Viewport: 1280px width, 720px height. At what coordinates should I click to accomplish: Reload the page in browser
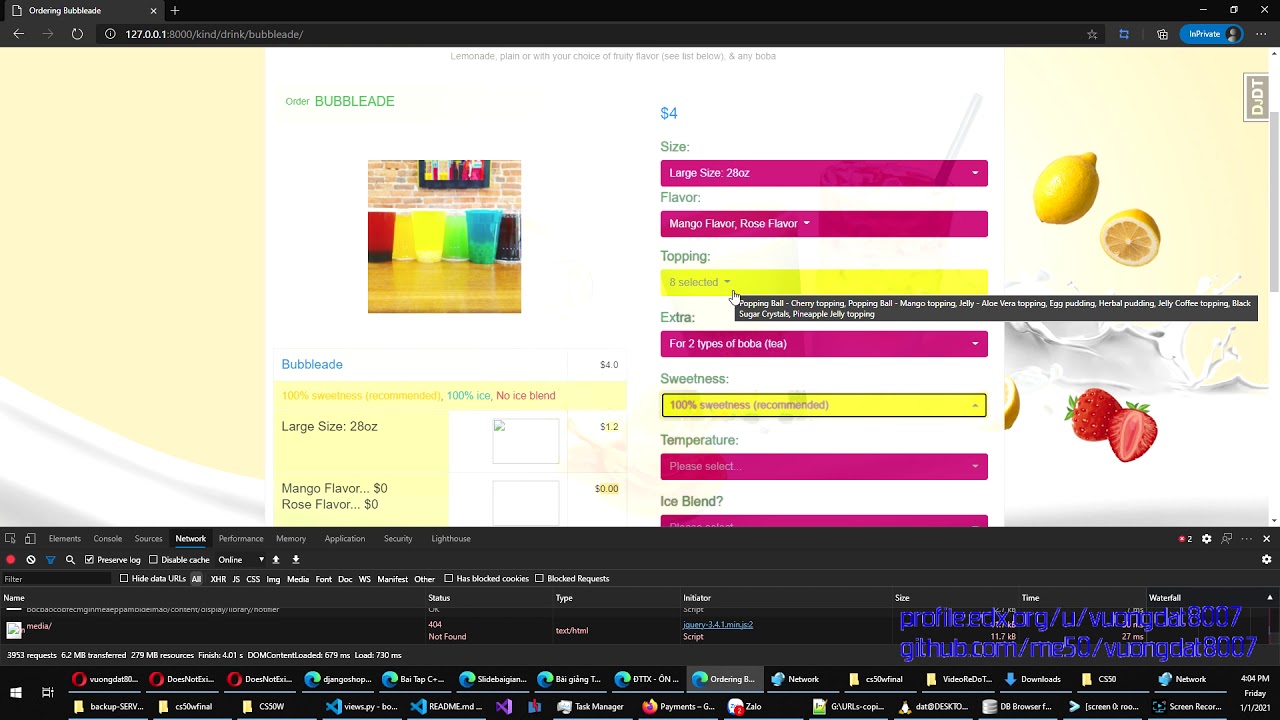point(77,34)
